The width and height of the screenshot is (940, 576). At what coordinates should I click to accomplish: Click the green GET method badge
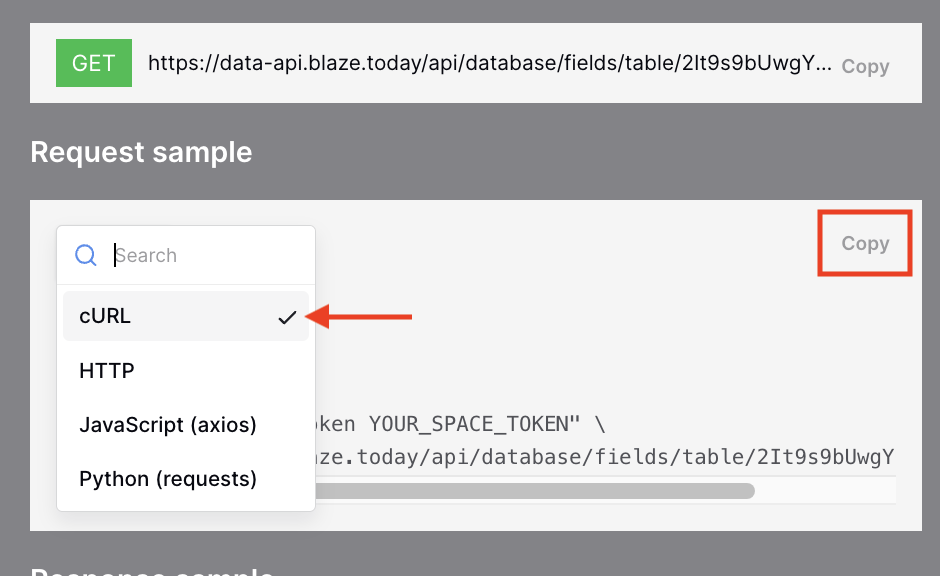94,63
